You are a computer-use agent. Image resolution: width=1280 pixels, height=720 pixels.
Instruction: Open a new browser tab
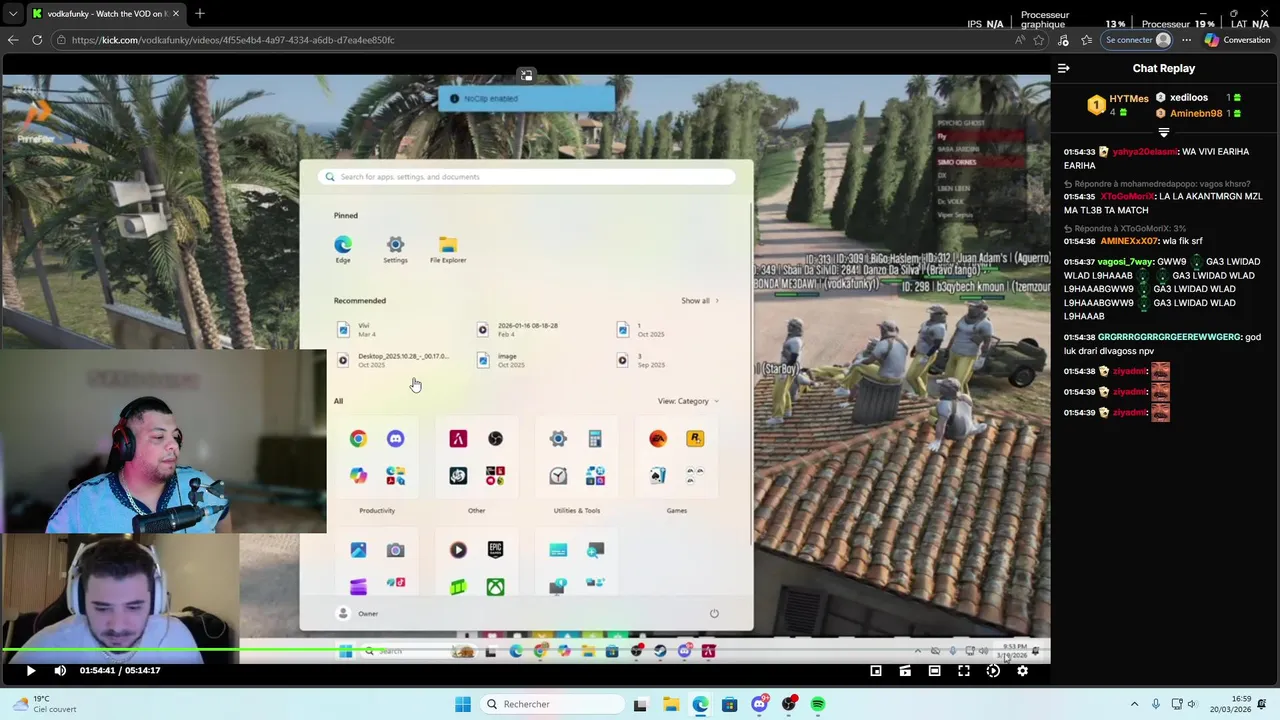(200, 14)
